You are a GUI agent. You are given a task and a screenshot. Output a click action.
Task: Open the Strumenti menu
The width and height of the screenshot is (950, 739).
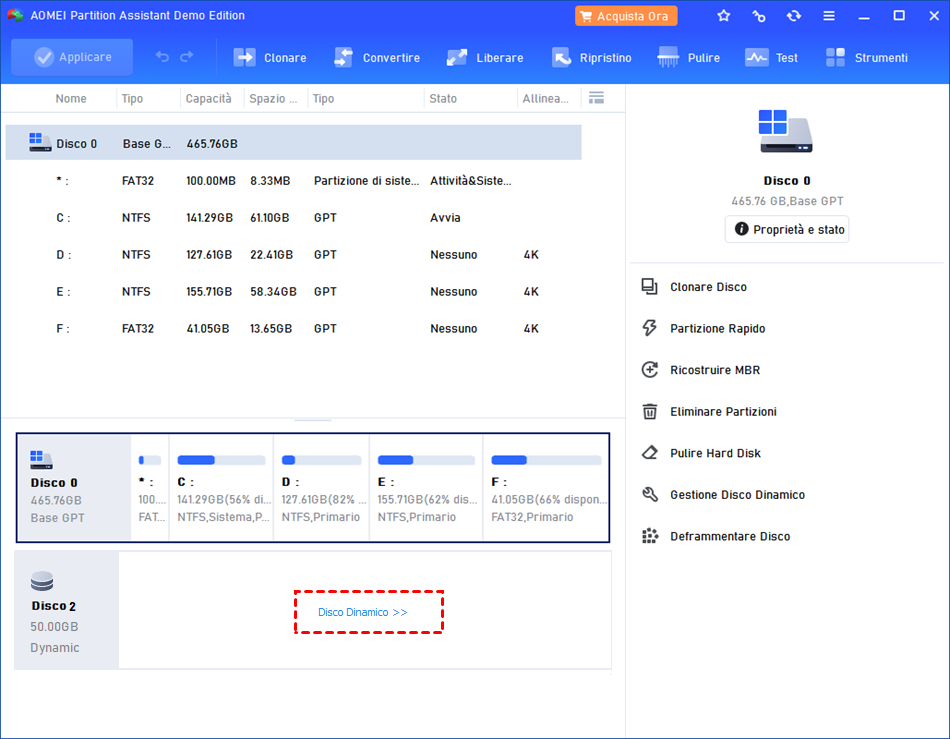[867, 58]
